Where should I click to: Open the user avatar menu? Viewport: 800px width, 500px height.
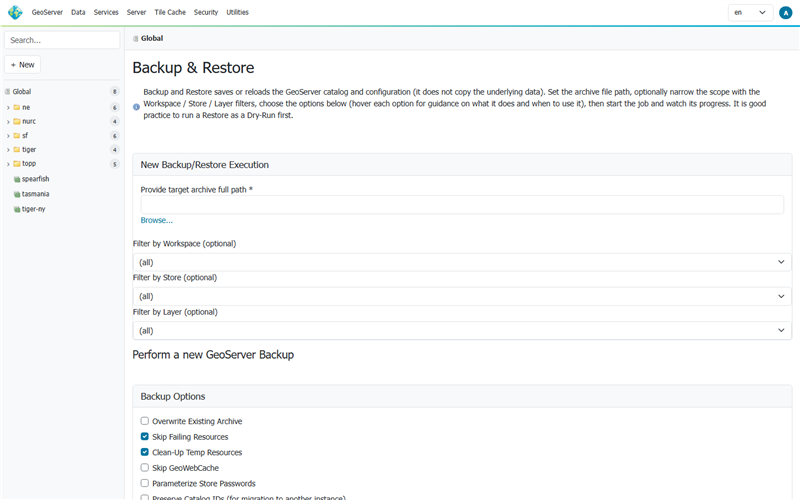pyautogui.click(x=786, y=13)
